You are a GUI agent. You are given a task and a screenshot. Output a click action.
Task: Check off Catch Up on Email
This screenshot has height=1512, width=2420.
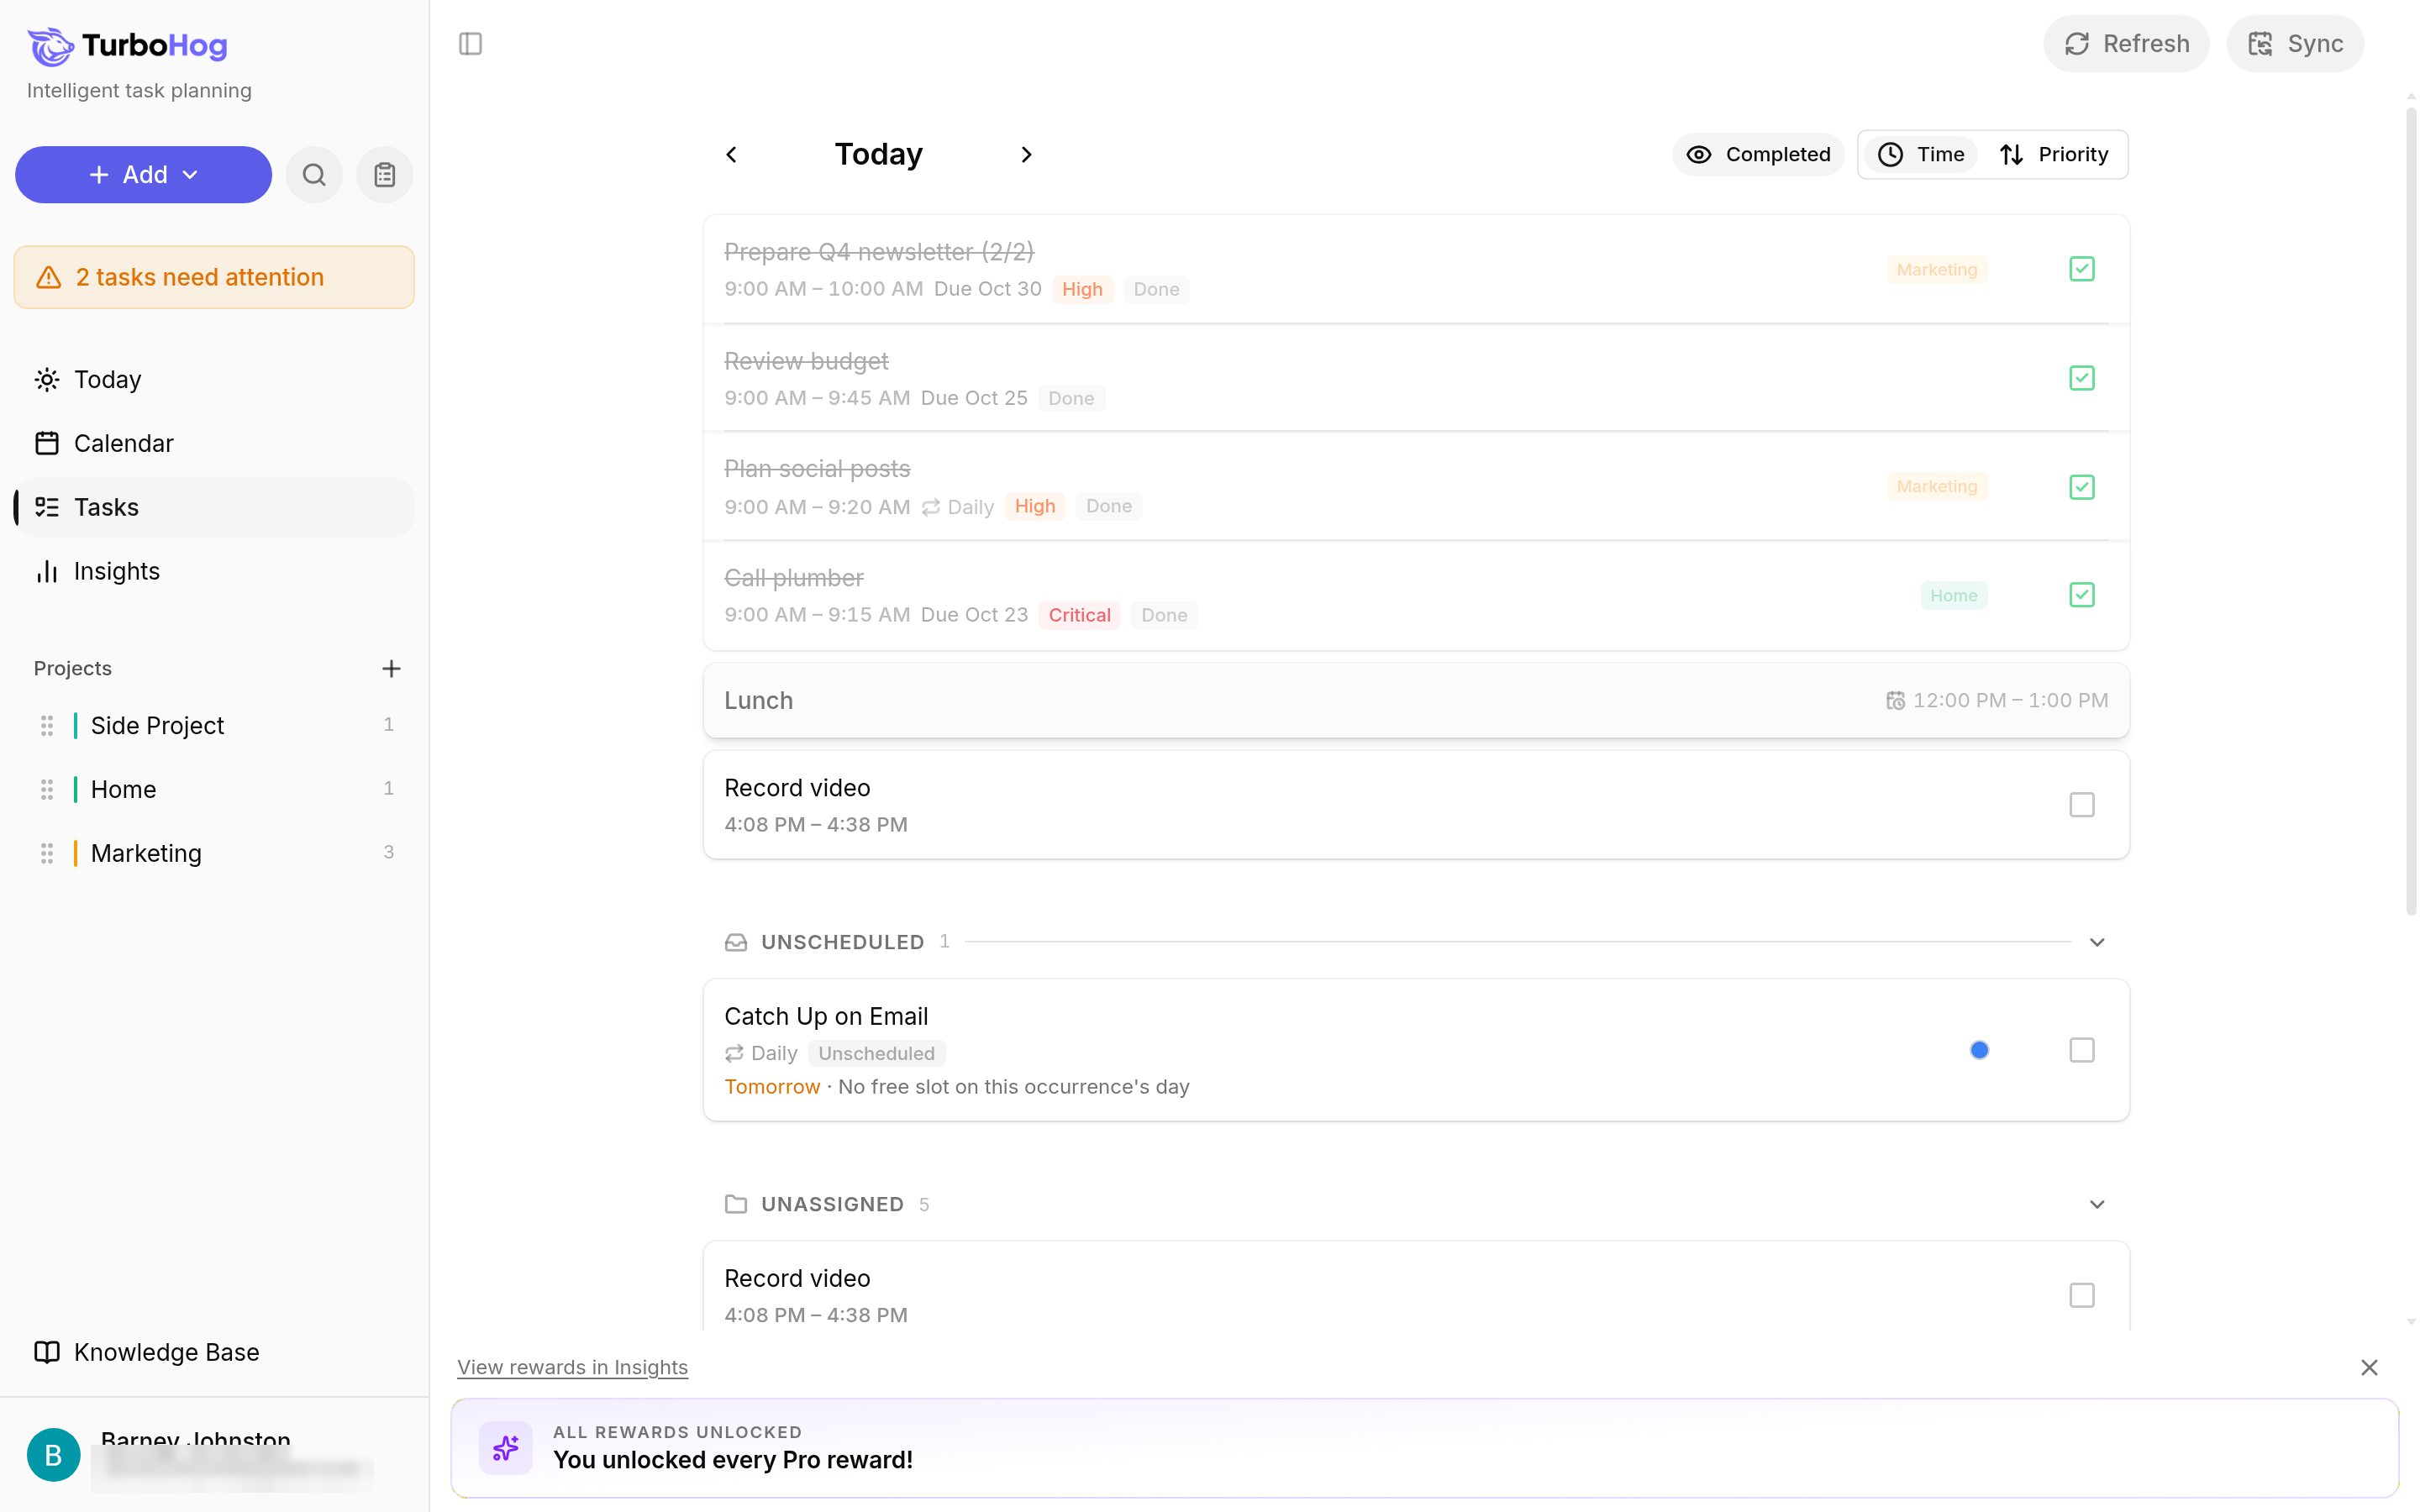[2082, 1050]
